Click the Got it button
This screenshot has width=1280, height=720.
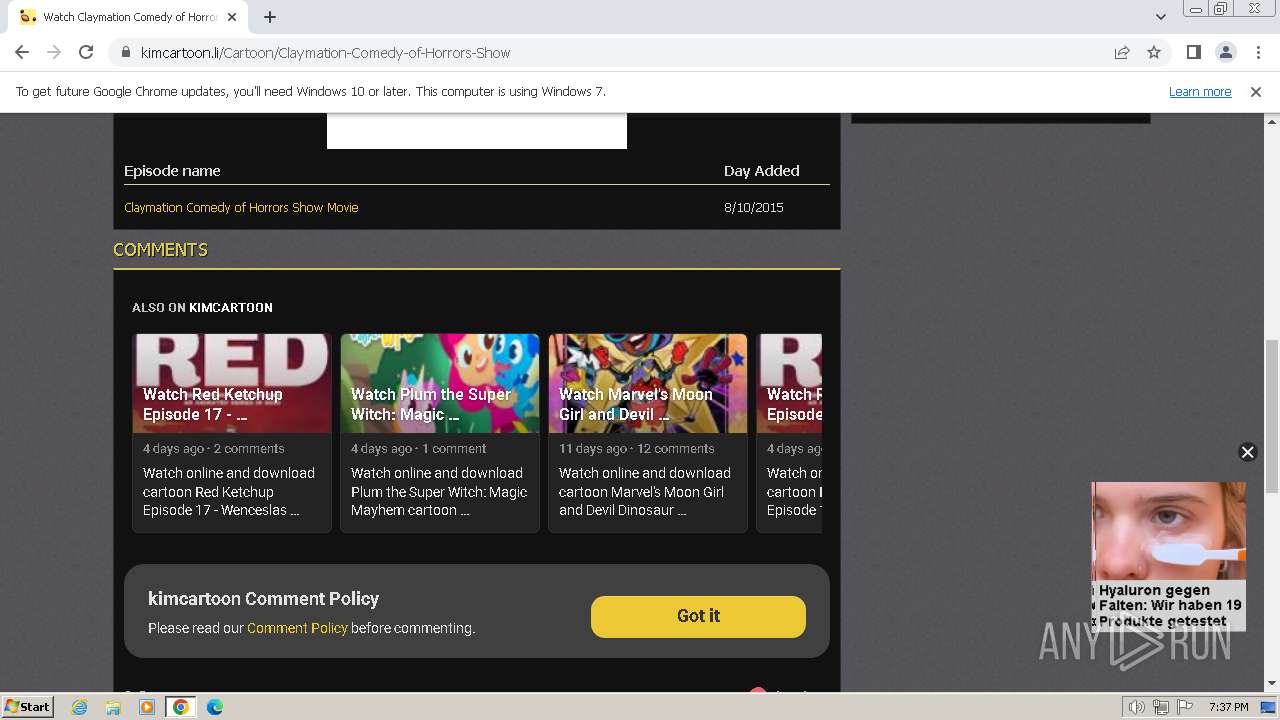(x=698, y=616)
